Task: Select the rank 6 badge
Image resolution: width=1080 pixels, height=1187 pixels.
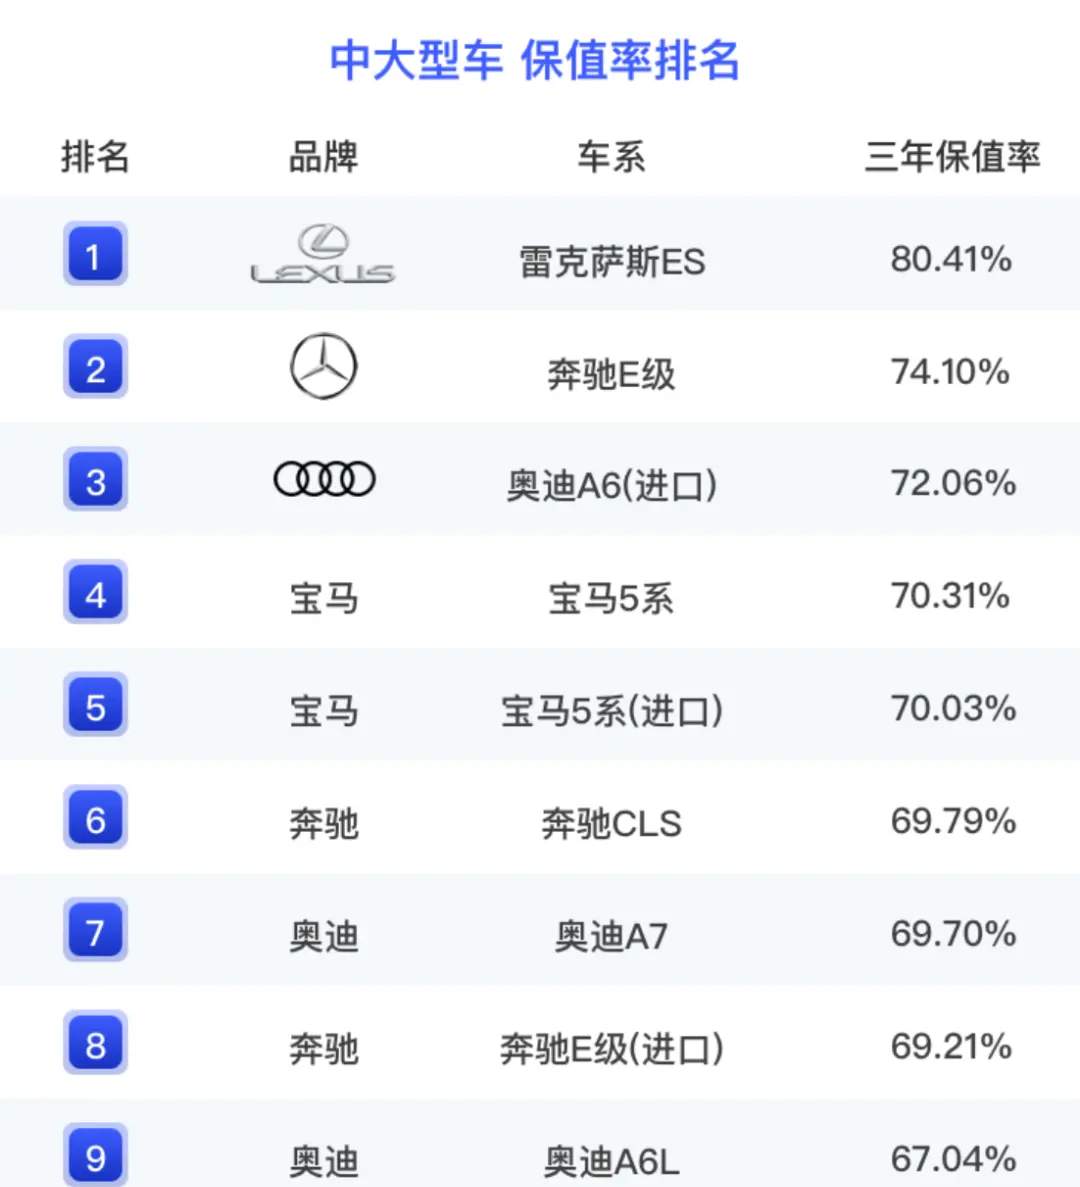Action: click(95, 818)
